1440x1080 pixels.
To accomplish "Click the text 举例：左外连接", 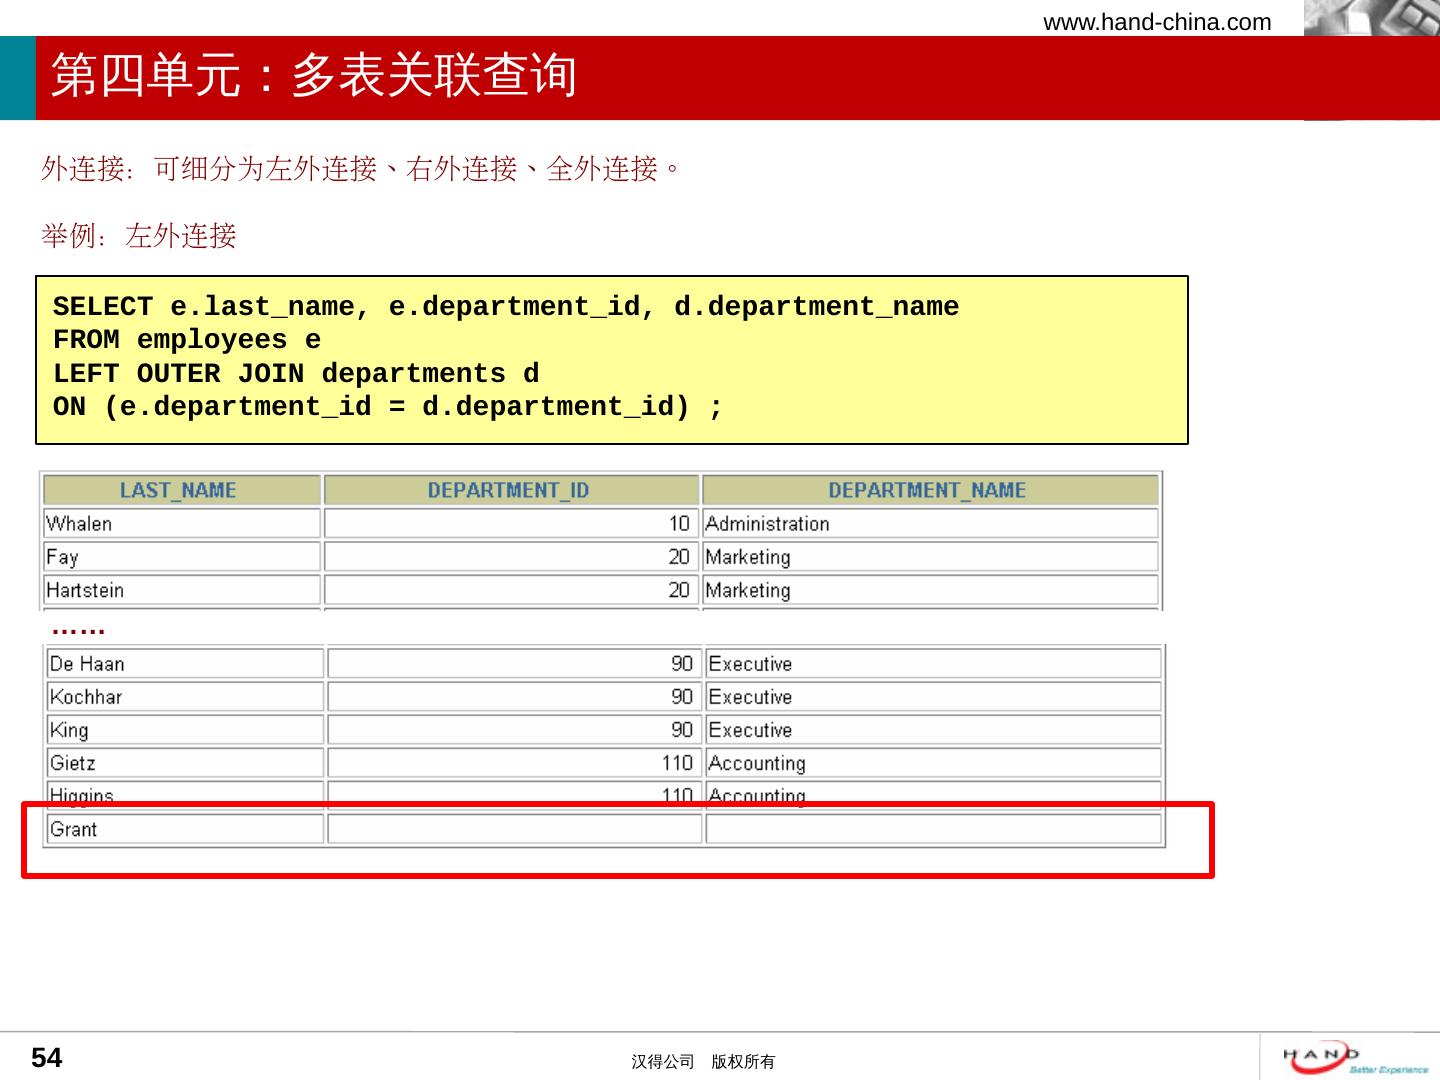I will pyautogui.click(x=139, y=236).
